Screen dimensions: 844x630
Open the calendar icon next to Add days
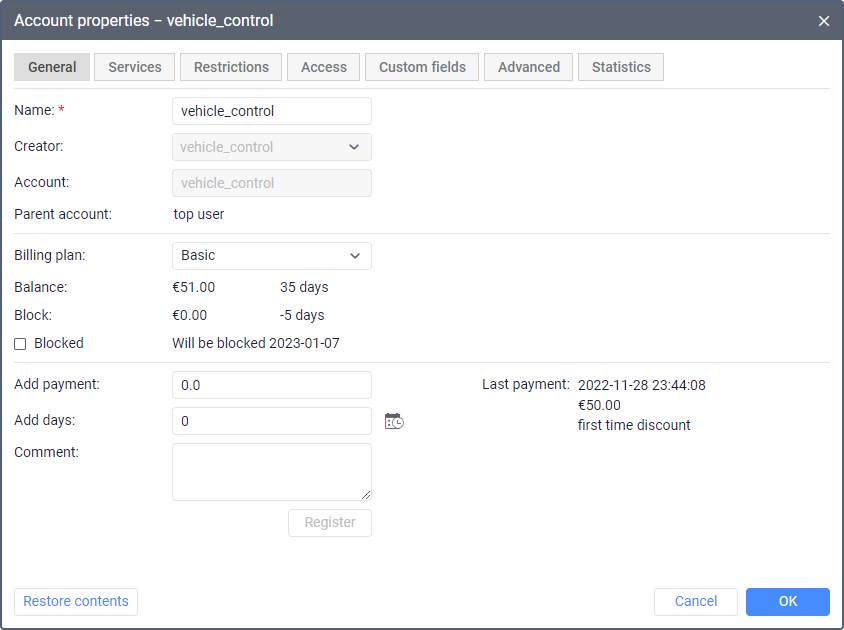394,421
